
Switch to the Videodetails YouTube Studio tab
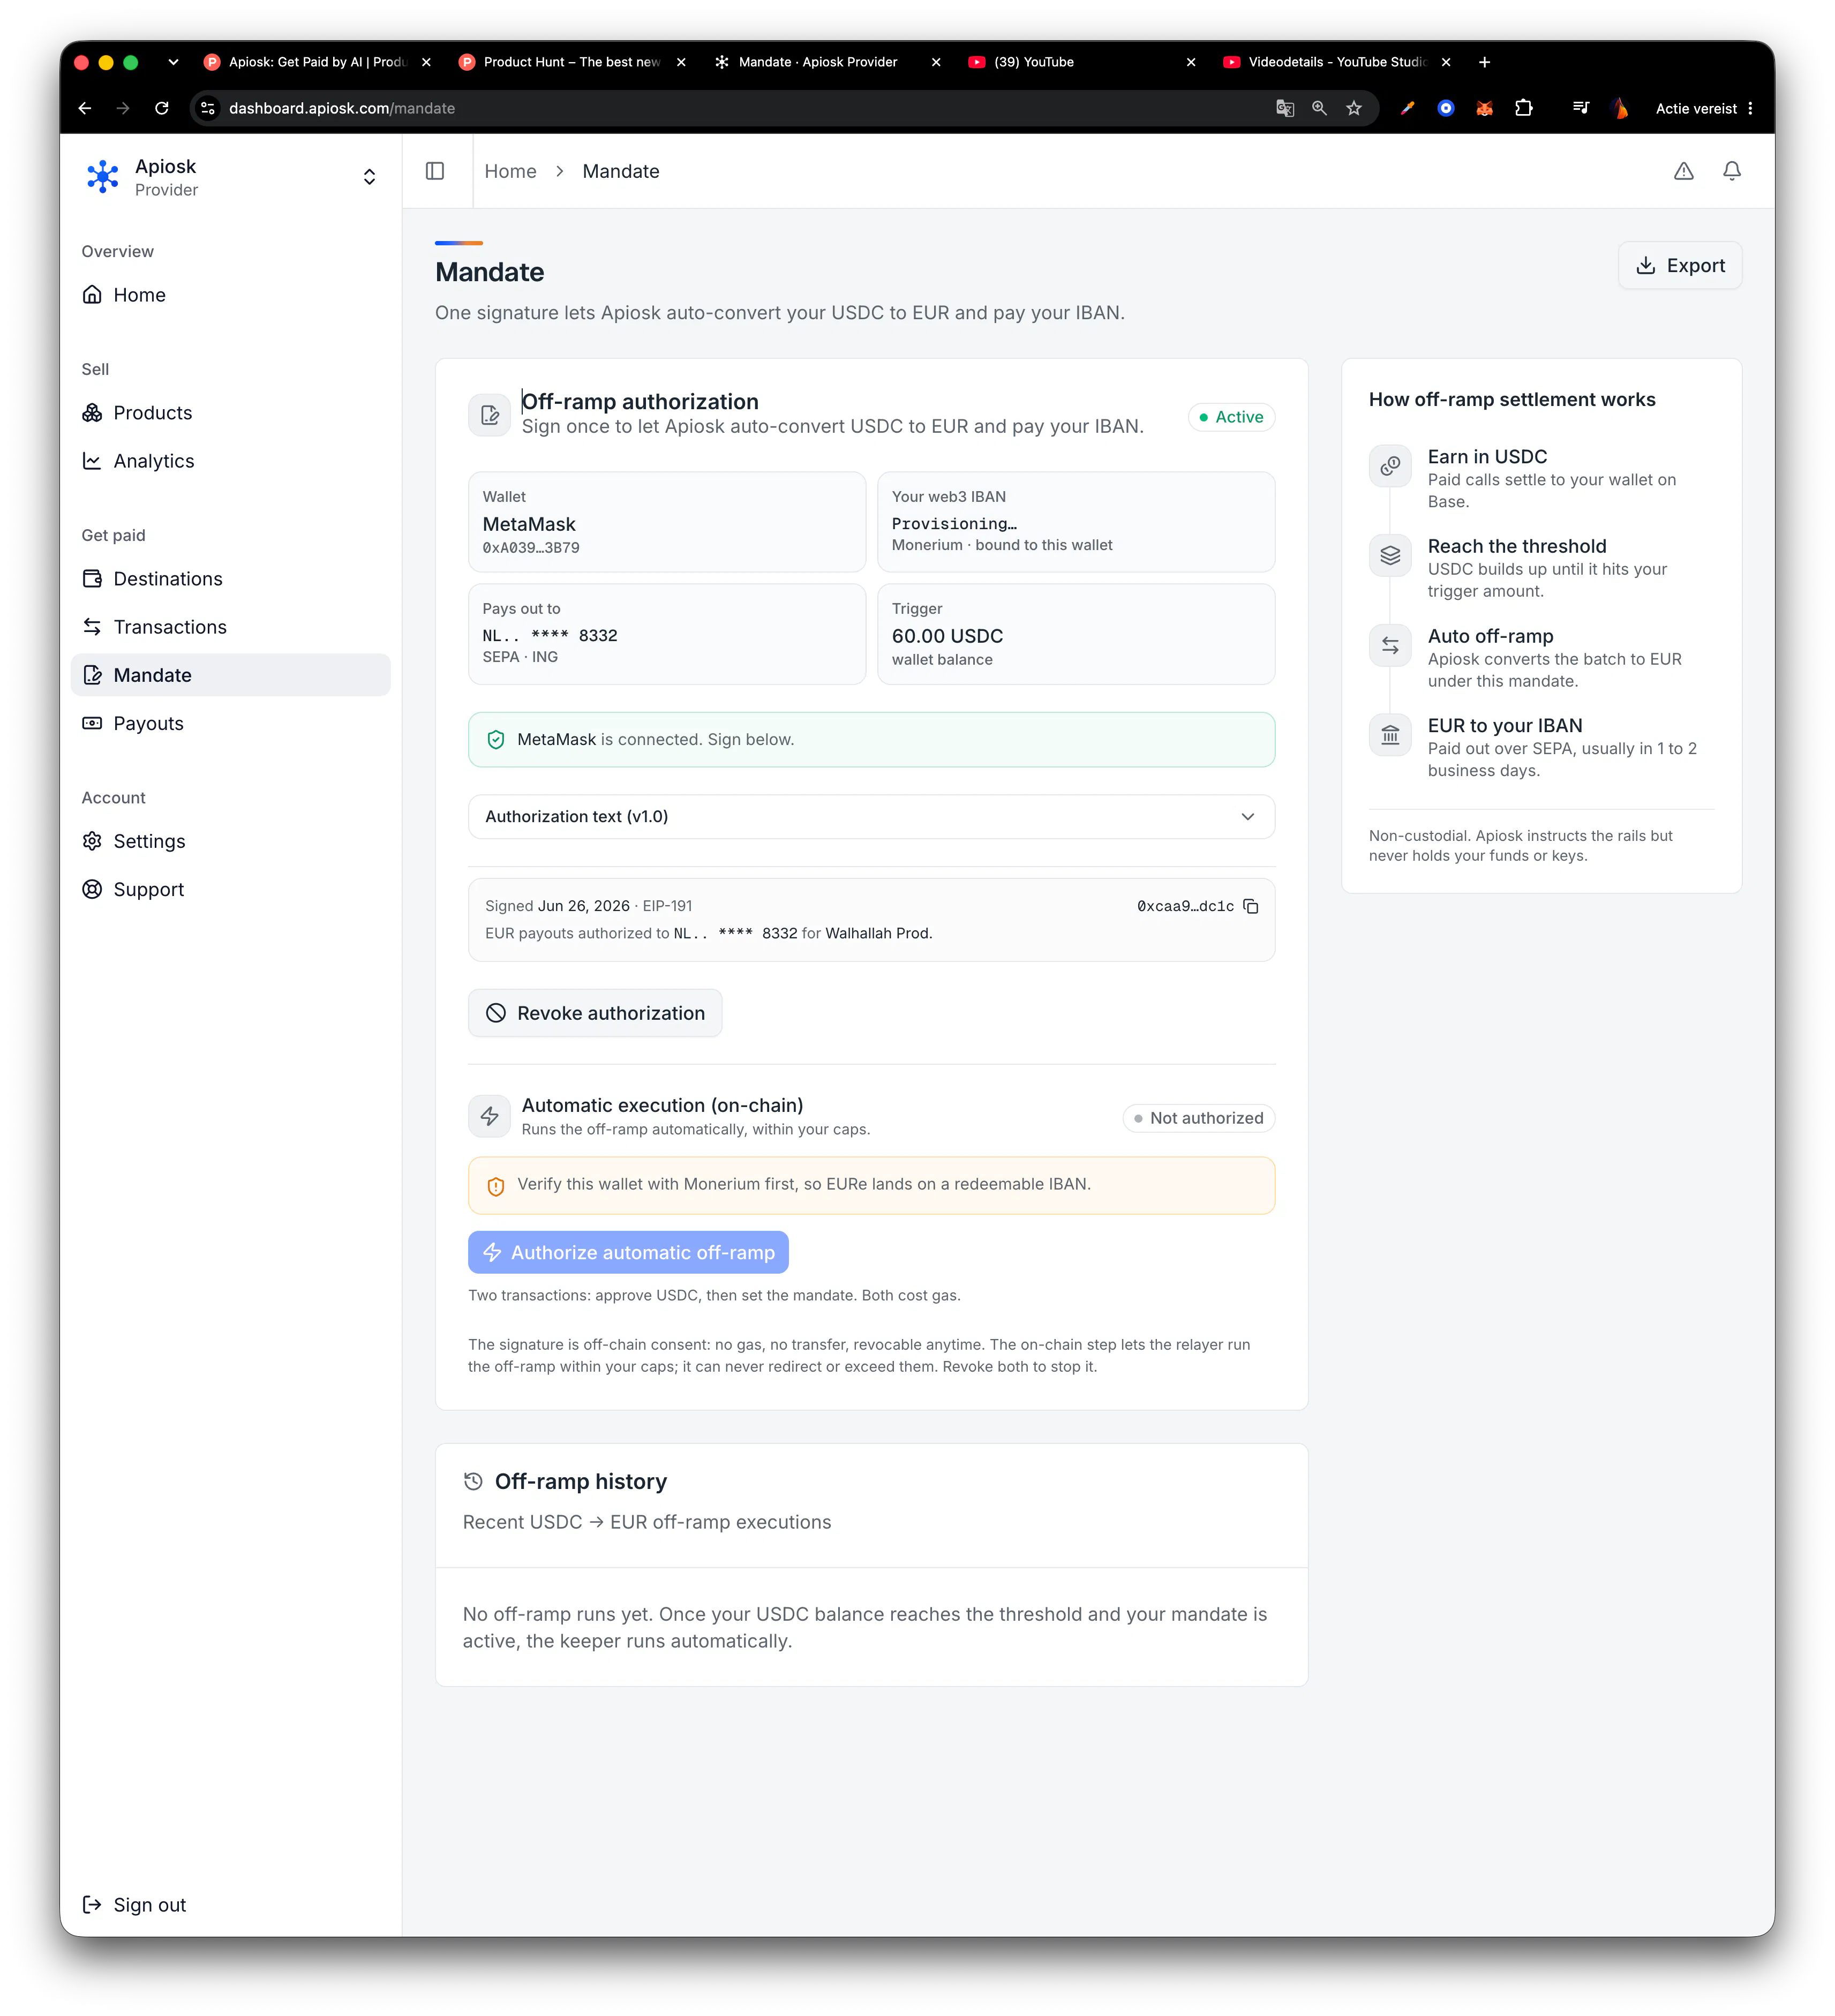pyautogui.click(x=1337, y=62)
